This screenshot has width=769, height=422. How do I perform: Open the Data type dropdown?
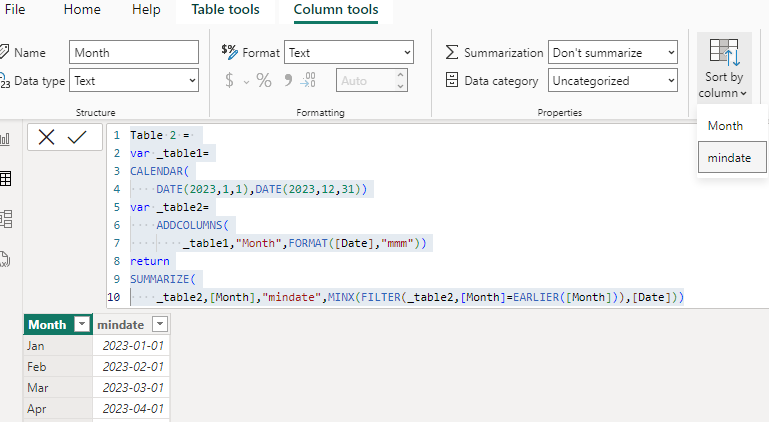pyautogui.click(x=134, y=80)
